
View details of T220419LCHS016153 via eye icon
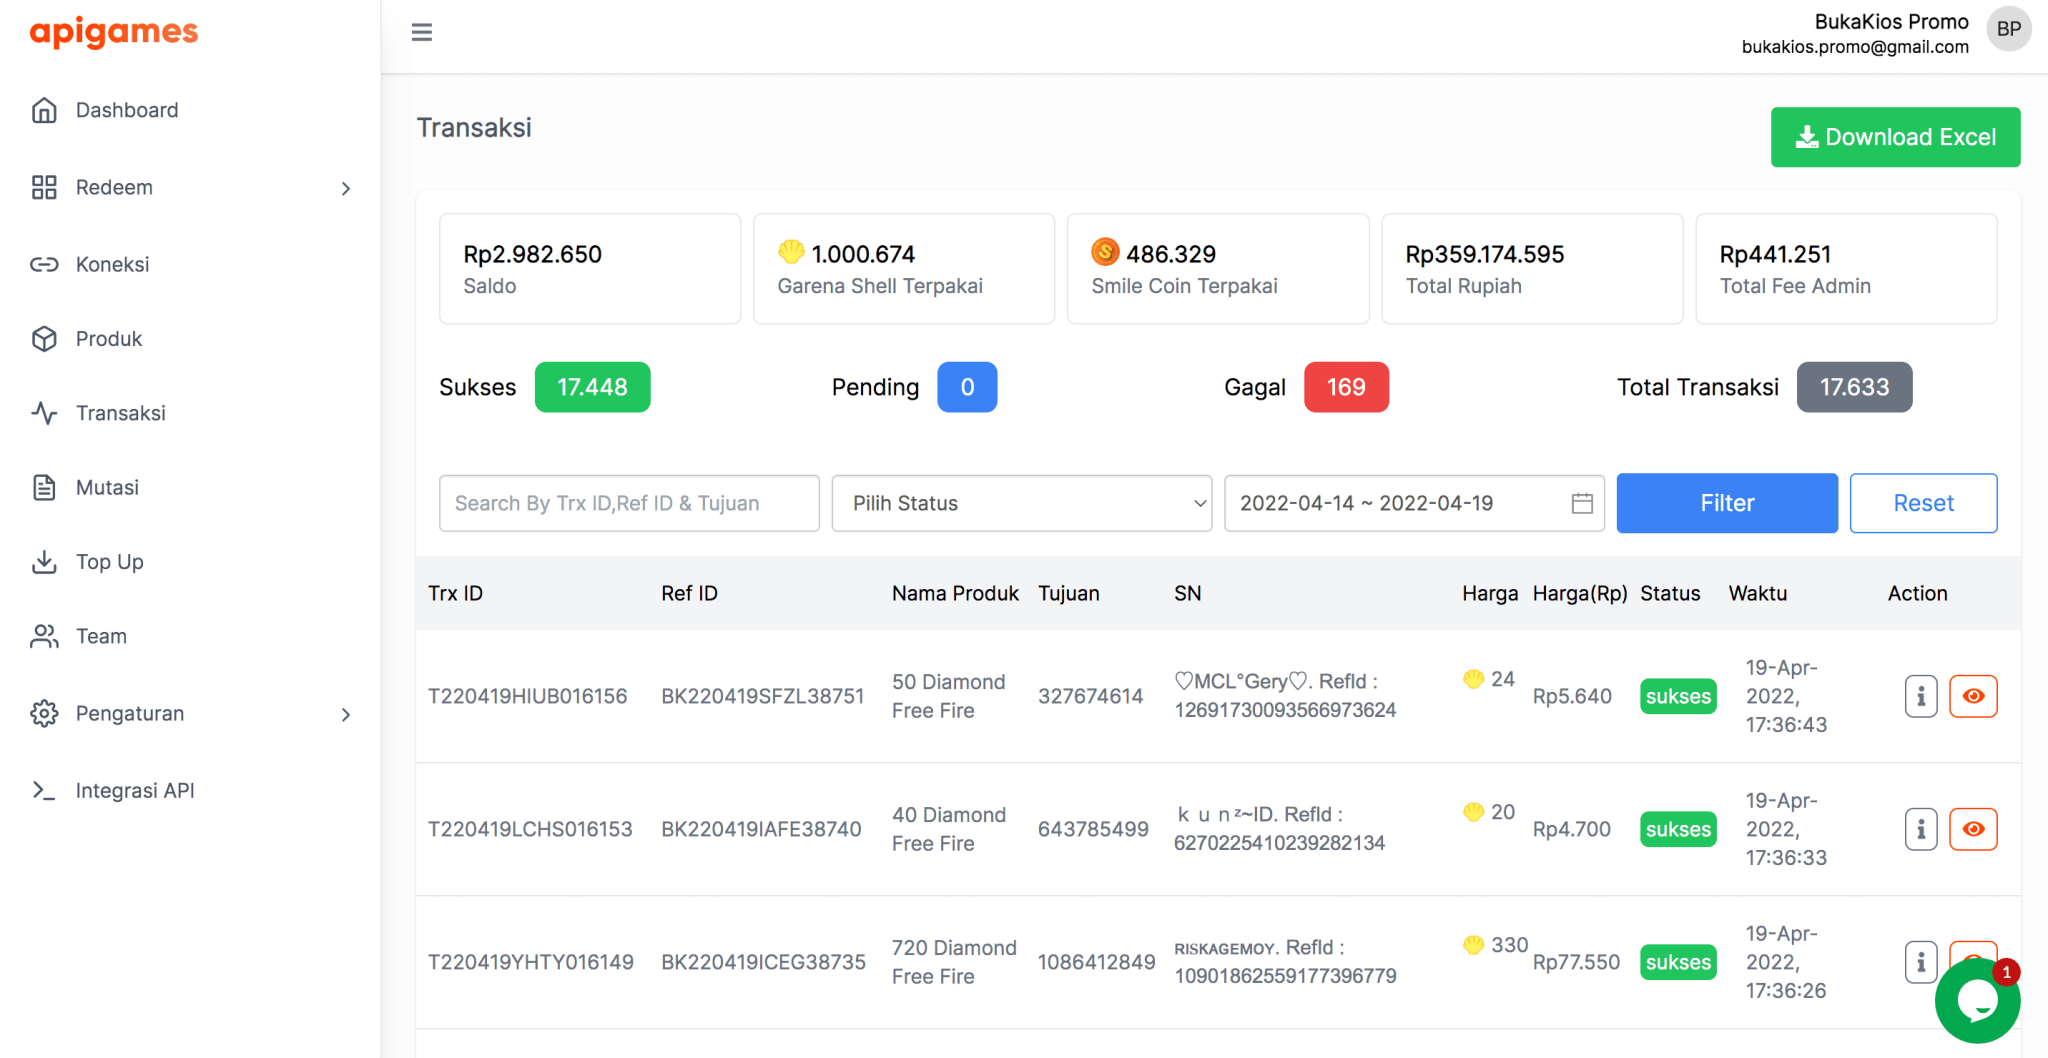[1973, 829]
